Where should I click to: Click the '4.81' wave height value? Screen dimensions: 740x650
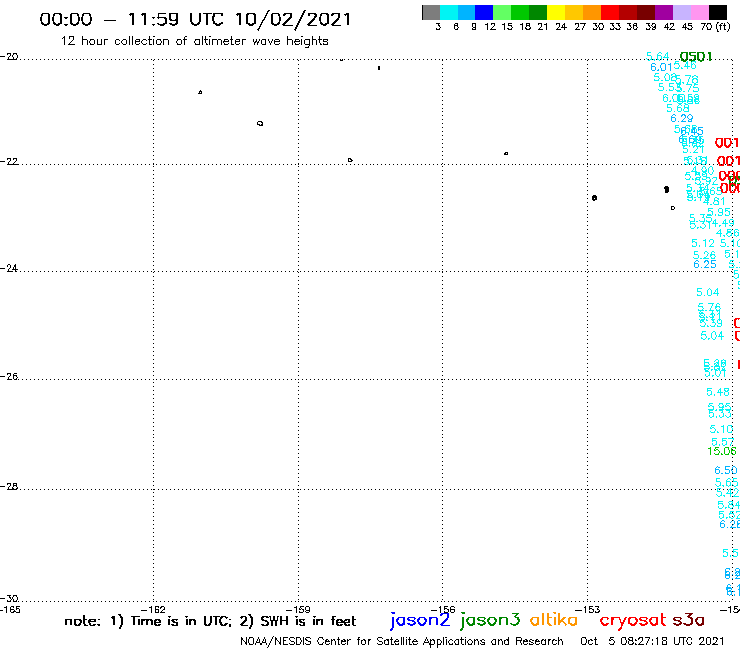pyautogui.click(x=715, y=202)
